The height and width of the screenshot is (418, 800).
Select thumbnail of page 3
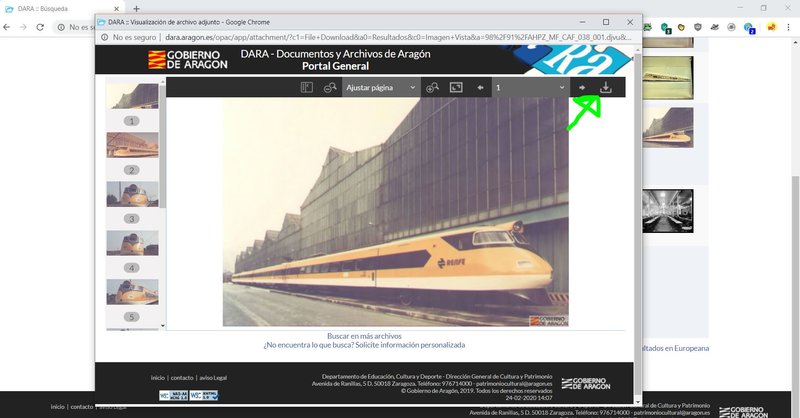coord(132,194)
